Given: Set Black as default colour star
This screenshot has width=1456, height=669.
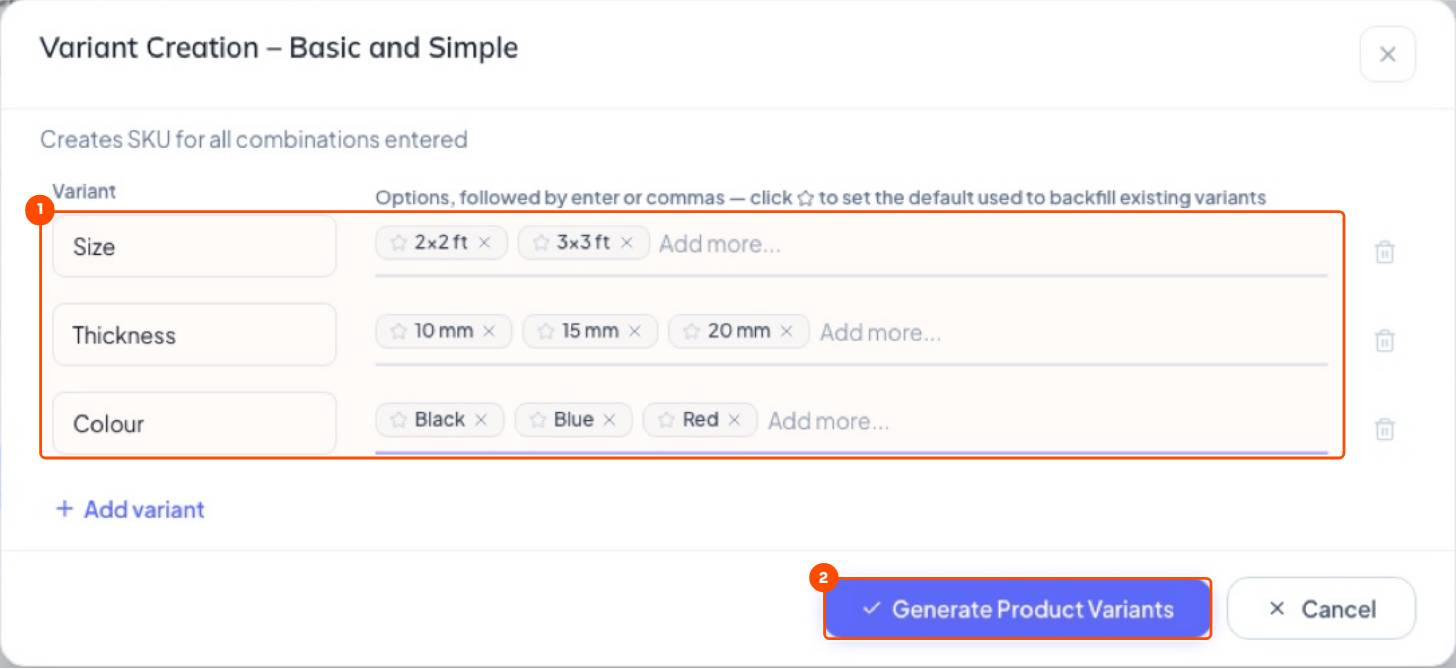Looking at the screenshot, I should pyautogui.click(x=398, y=420).
